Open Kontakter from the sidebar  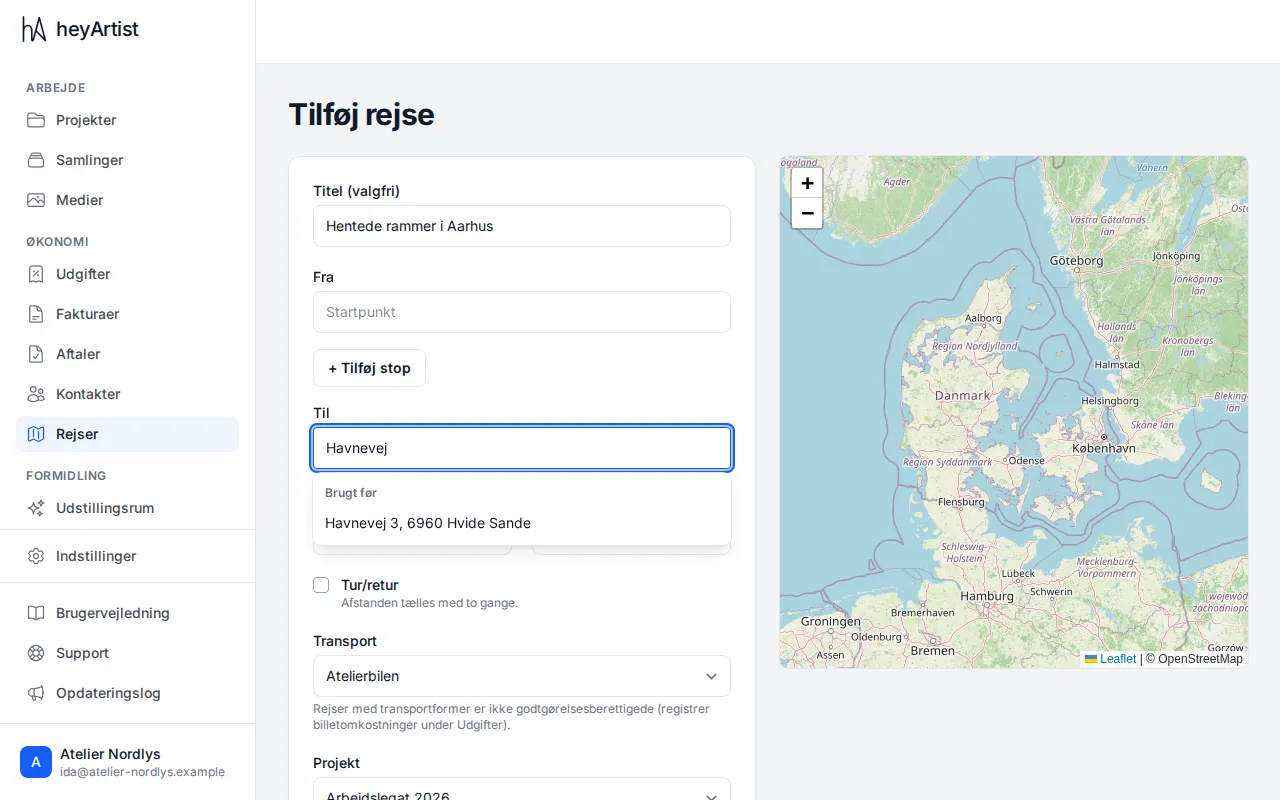(127, 394)
